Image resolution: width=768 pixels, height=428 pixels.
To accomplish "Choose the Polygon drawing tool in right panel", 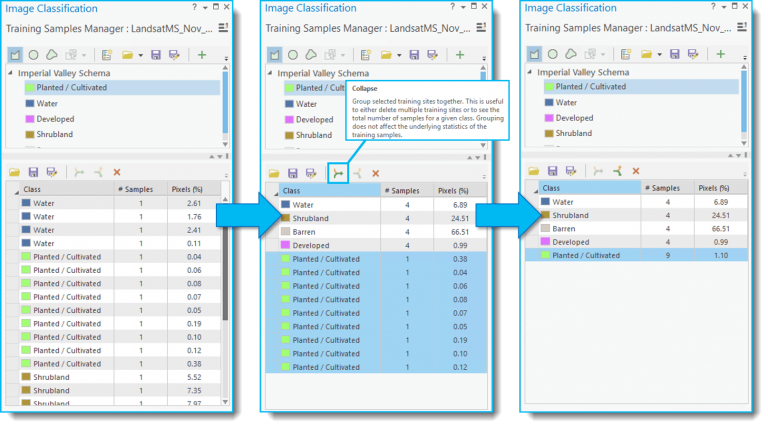I will (x=571, y=54).
